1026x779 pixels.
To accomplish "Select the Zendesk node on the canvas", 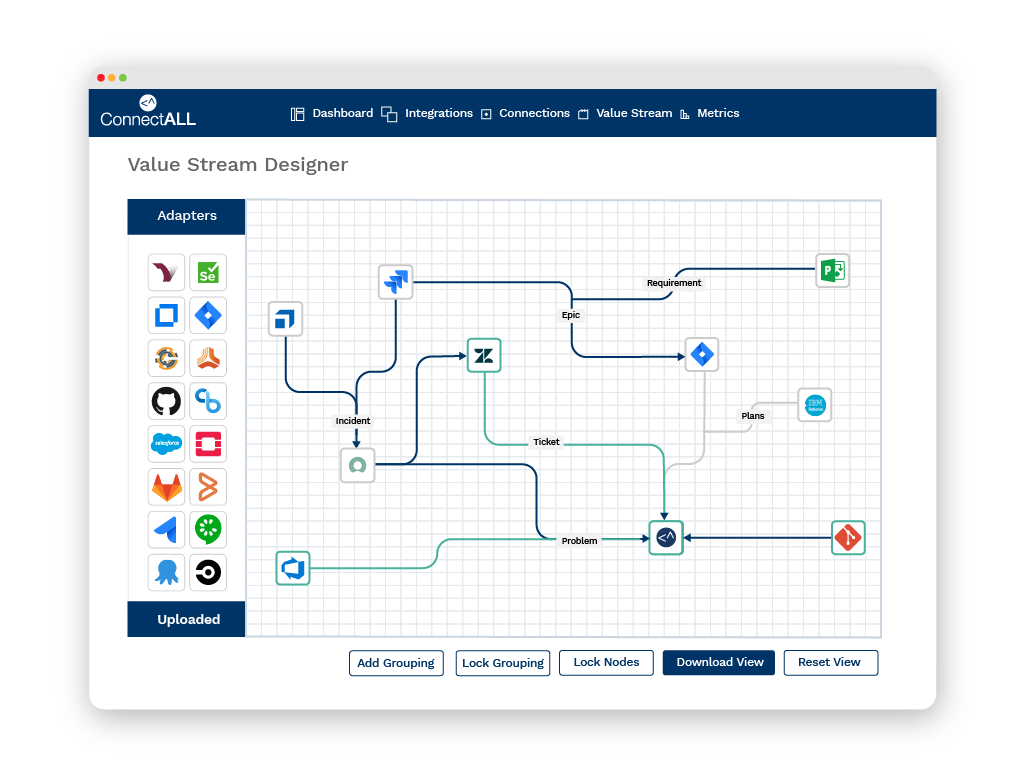I will (484, 355).
